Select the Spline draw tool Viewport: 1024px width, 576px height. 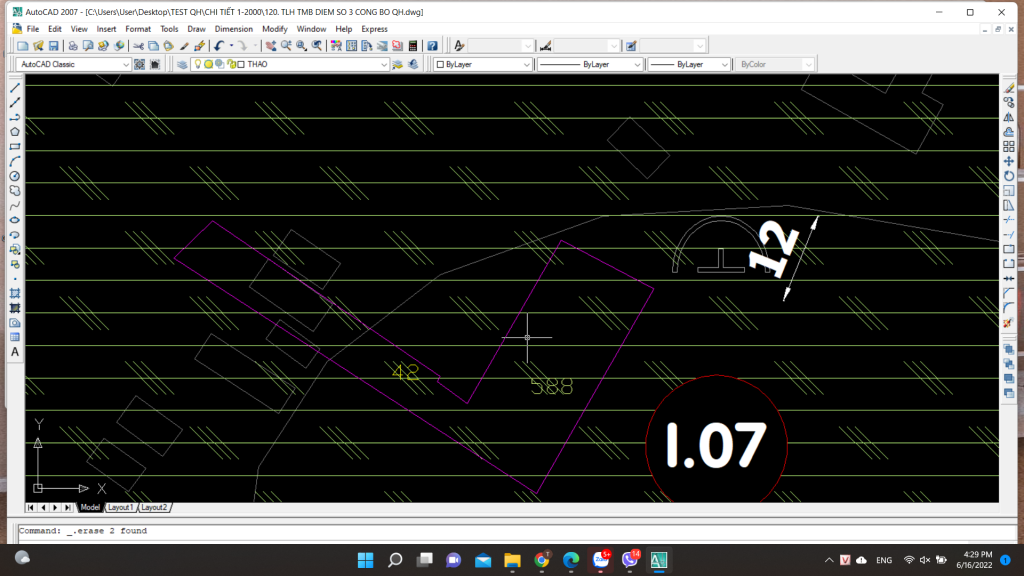[14, 206]
